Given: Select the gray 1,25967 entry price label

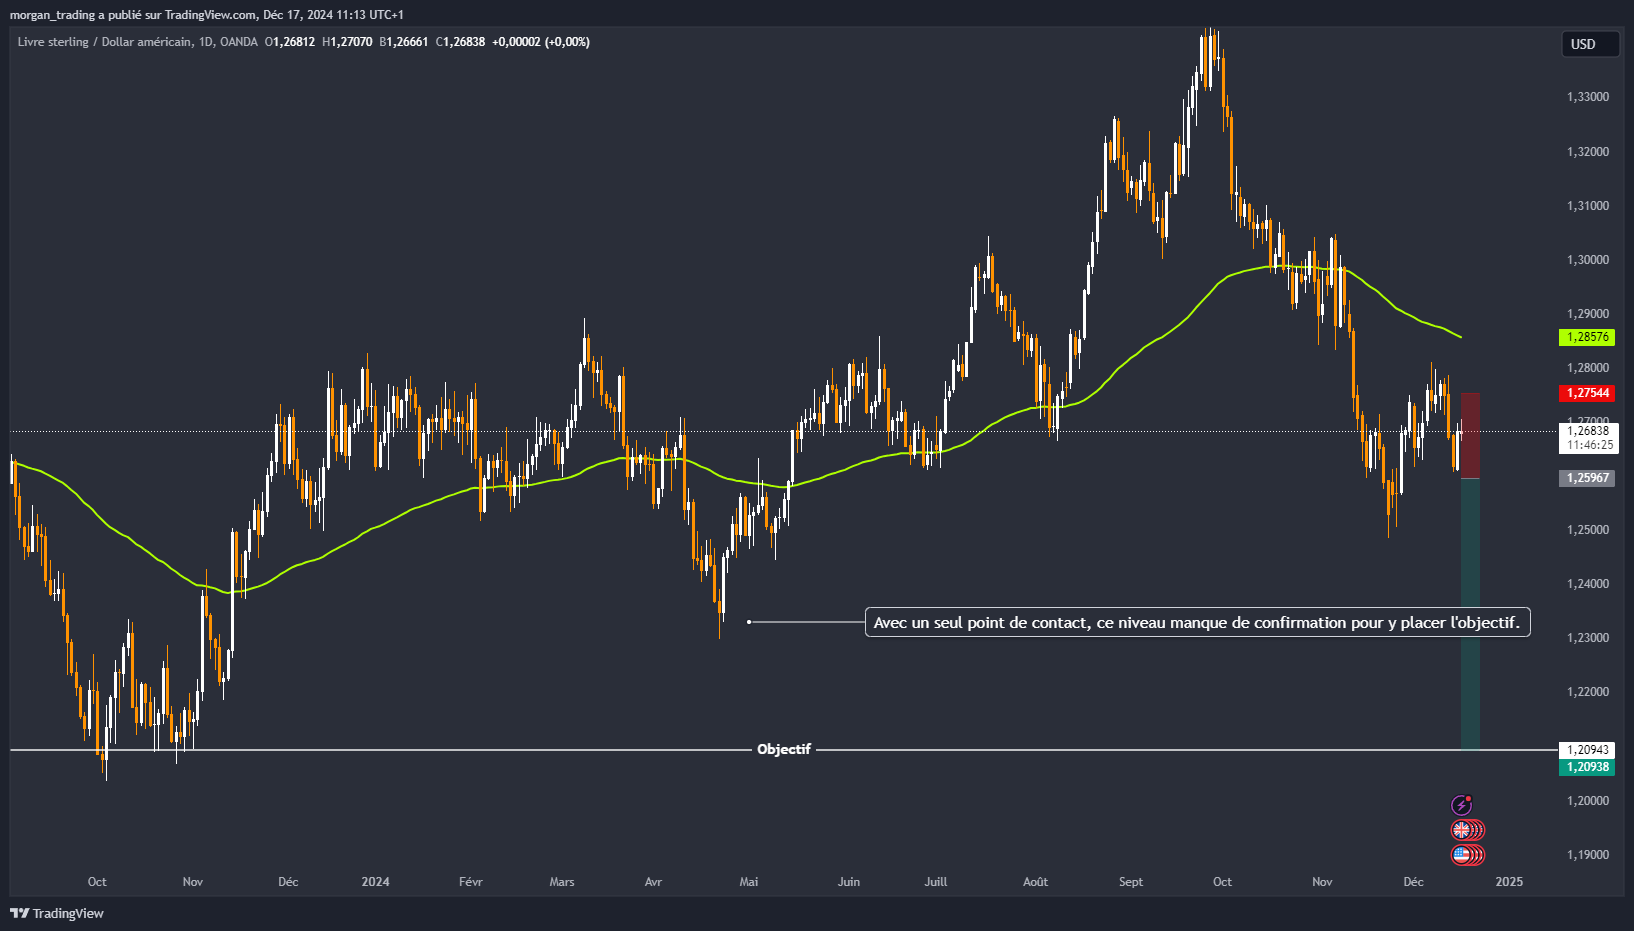Looking at the screenshot, I should point(1586,478).
